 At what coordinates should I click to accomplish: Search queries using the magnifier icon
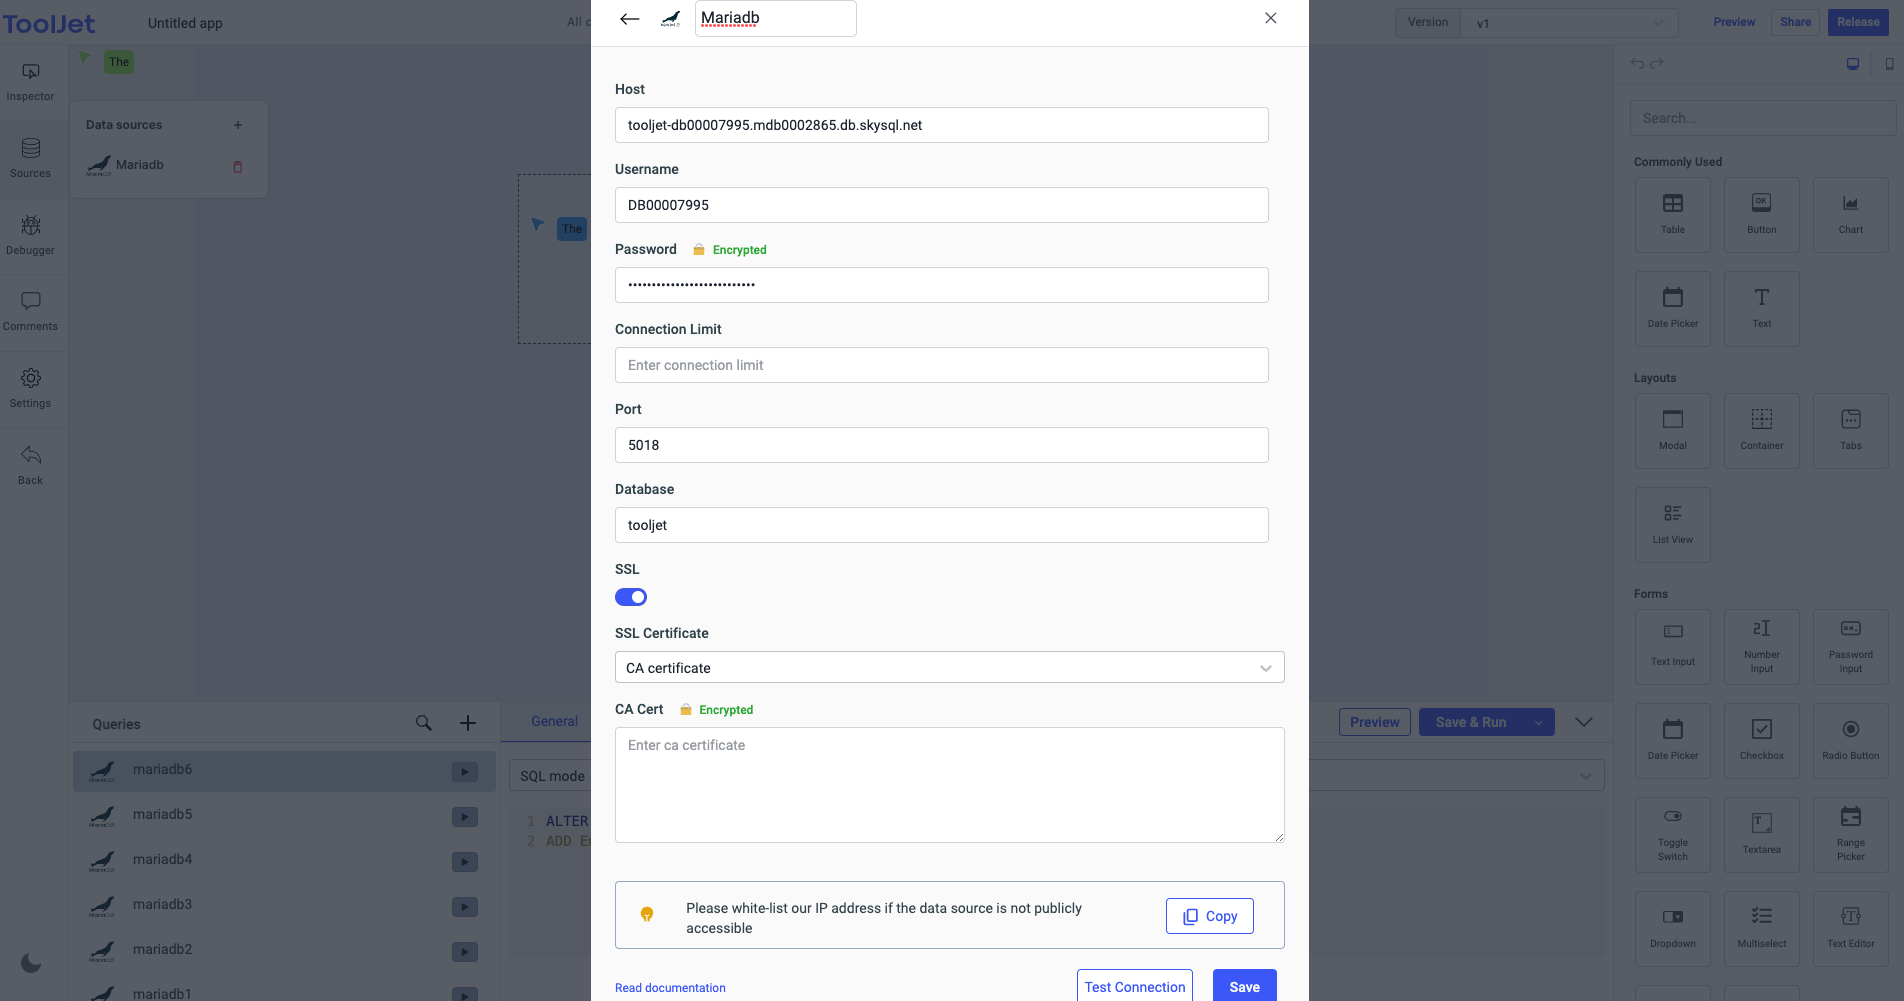point(424,723)
